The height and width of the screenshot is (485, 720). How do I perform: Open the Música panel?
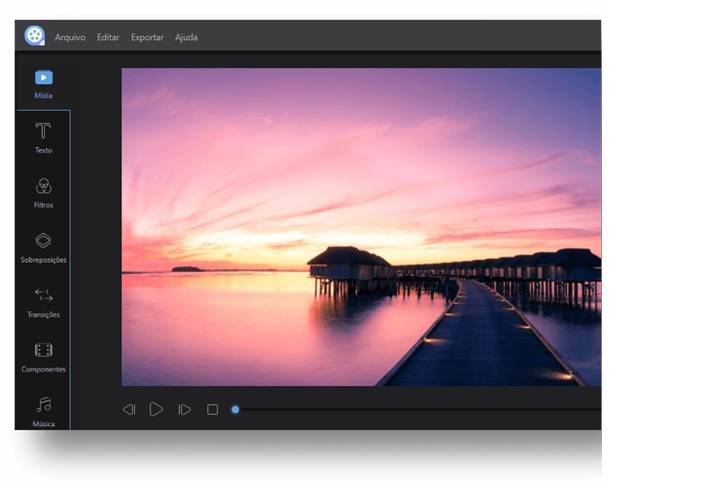click(44, 412)
